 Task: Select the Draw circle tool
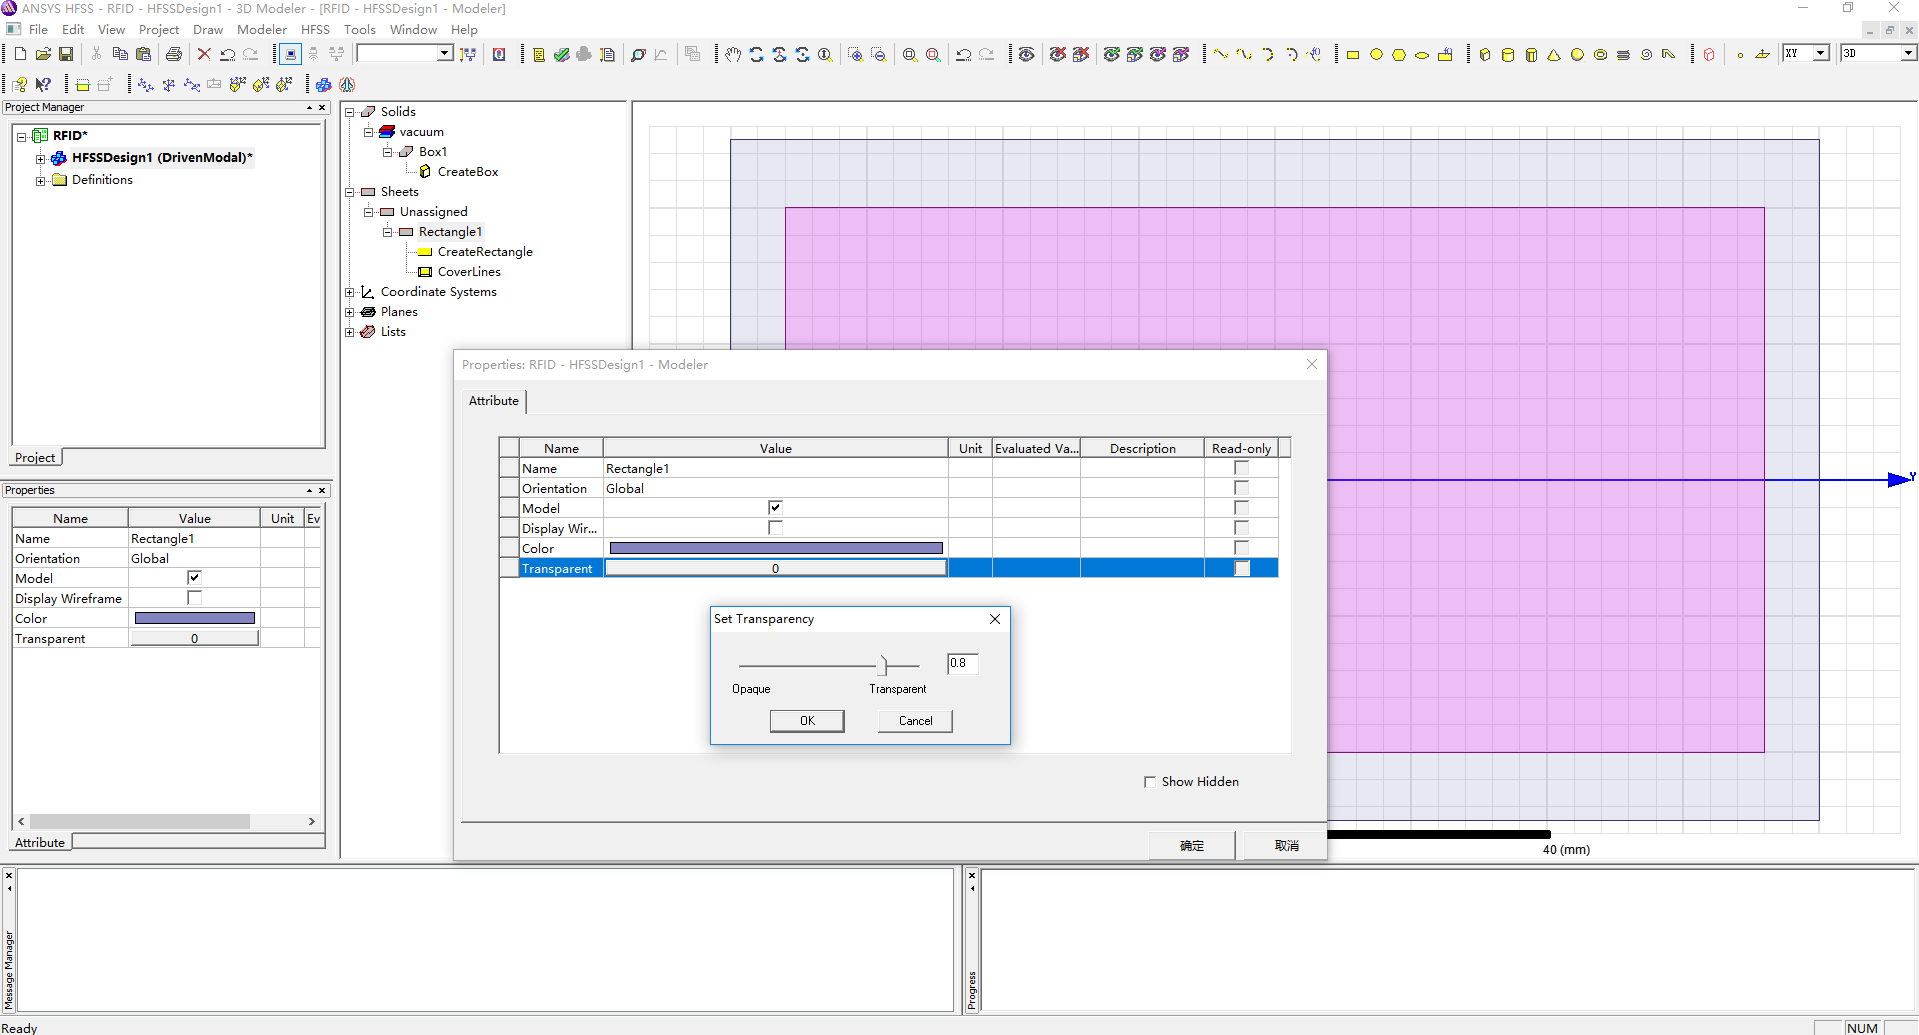pyautogui.click(x=1376, y=54)
